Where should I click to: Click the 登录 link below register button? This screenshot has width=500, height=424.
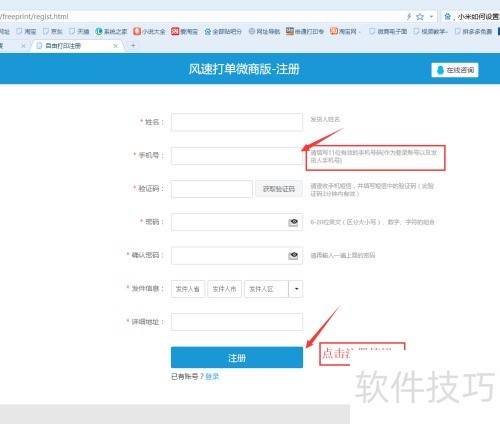point(212,376)
